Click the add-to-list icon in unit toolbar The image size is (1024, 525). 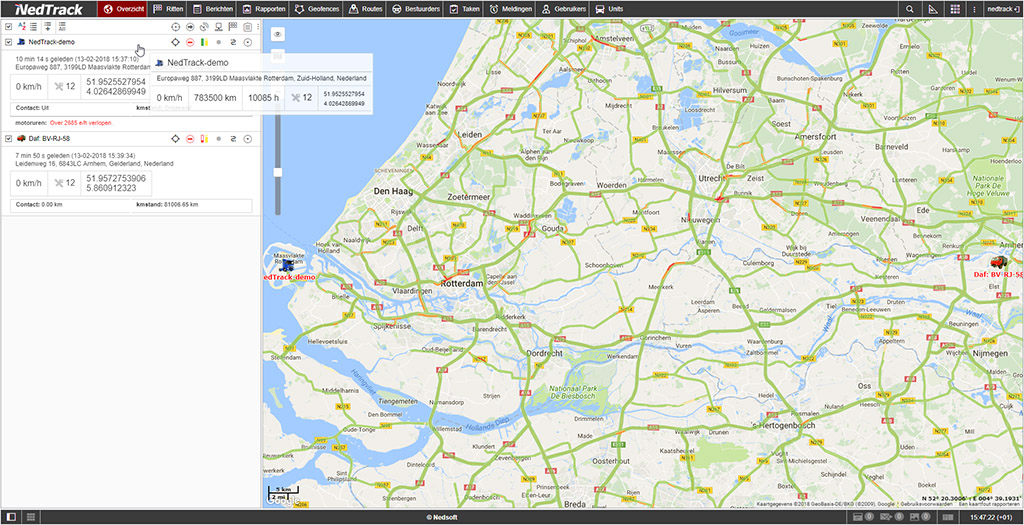pos(48,27)
